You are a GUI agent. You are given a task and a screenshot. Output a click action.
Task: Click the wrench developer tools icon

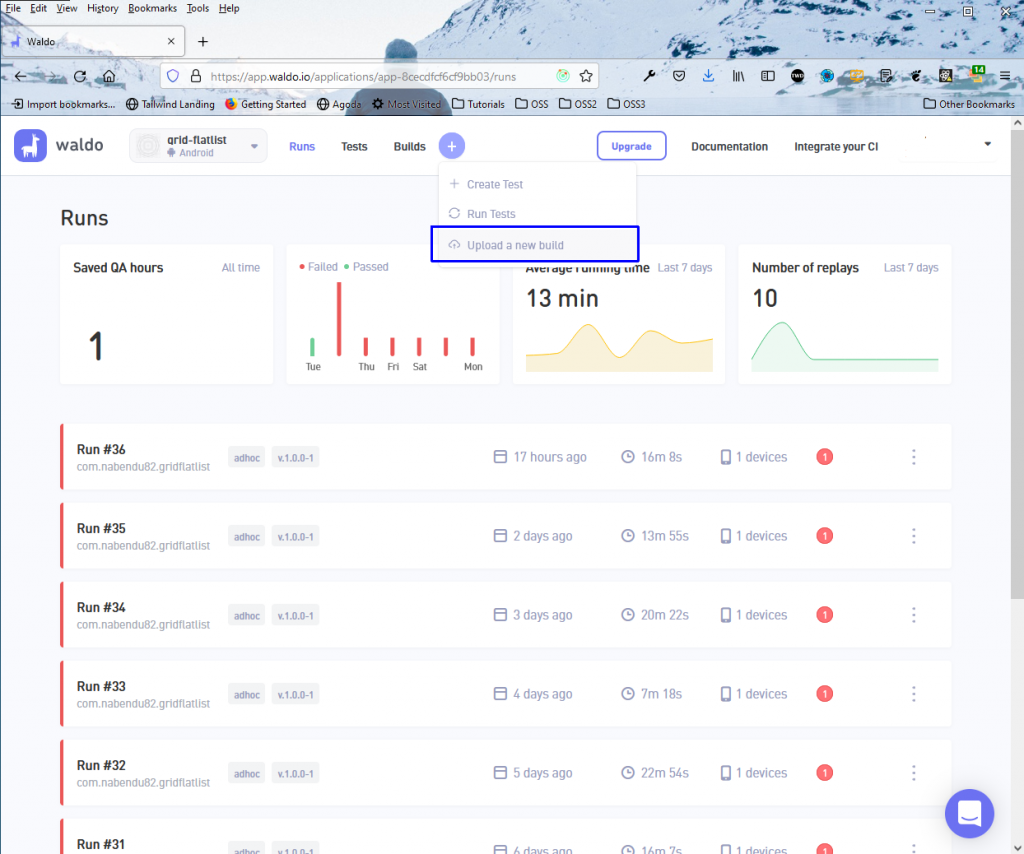[x=649, y=76]
